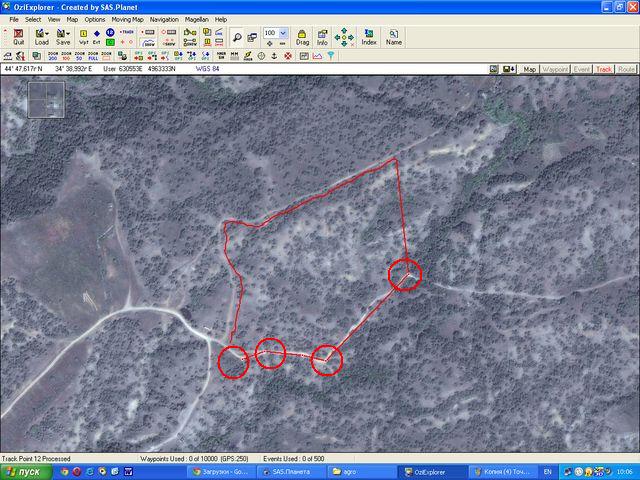Toggle the Map mode button
Image resolution: width=640 pixels, height=480 pixels.
click(x=530, y=69)
